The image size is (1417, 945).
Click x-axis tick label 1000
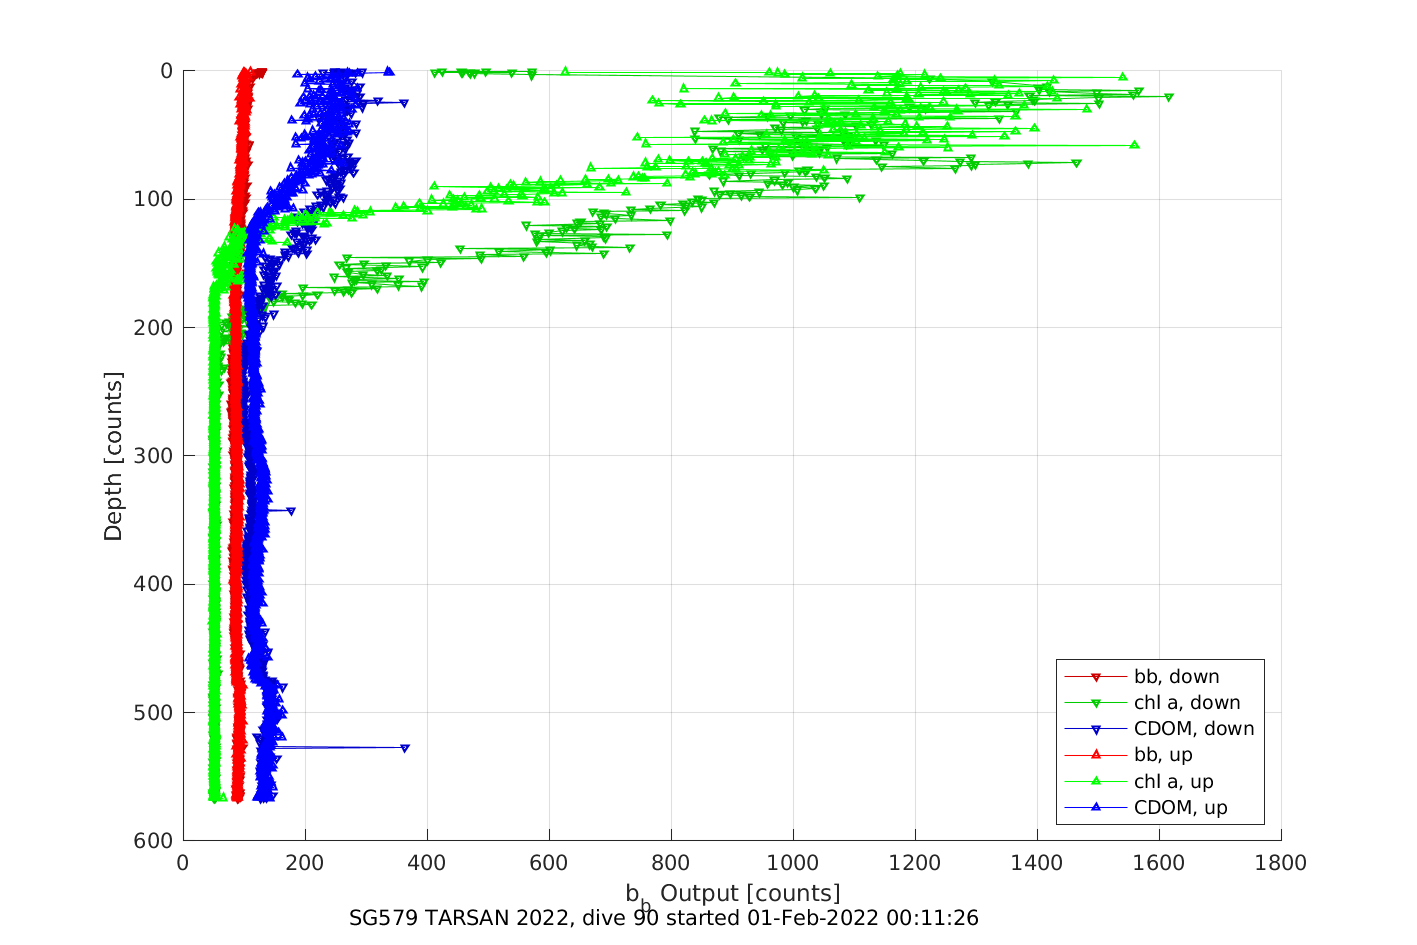pos(793,863)
